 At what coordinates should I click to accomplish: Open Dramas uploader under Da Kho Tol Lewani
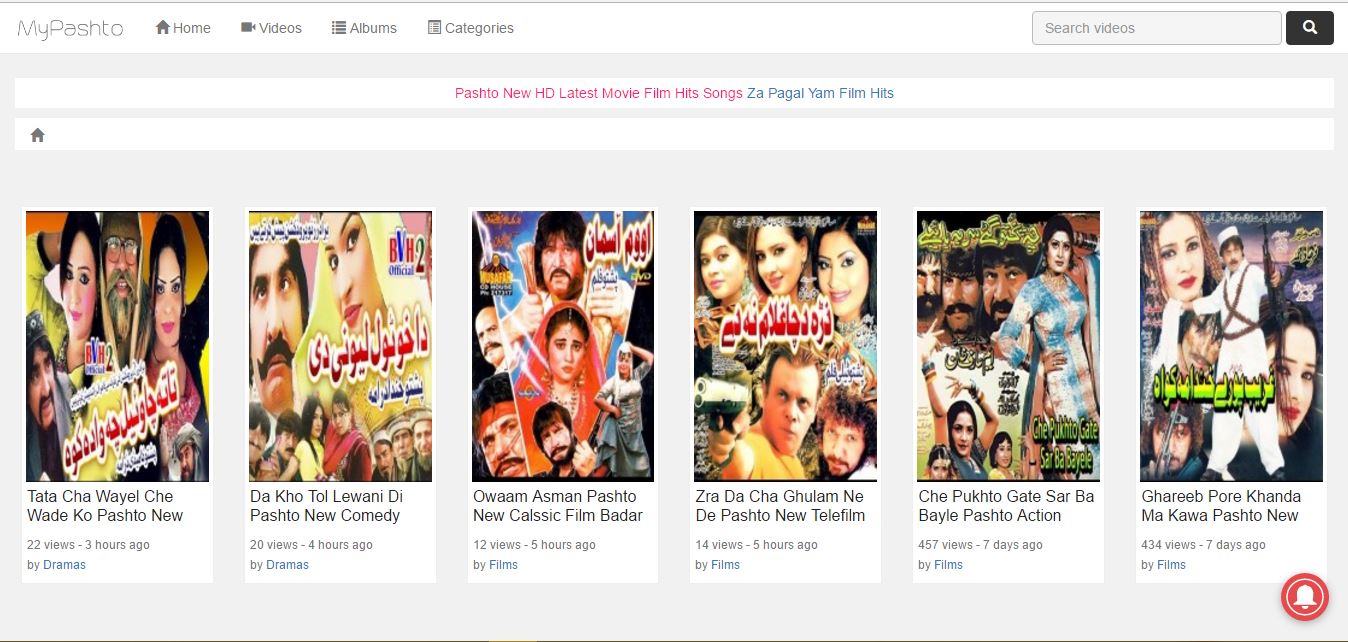(x=287, y=565)
